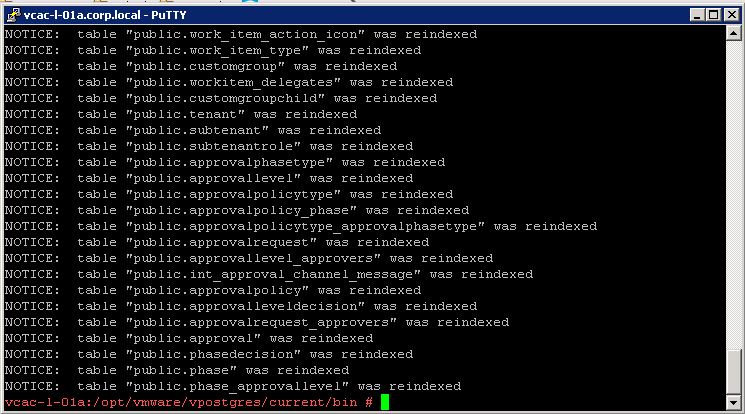Viewport: 745px width, 414px height.
Task: Click the work_item_action_icon notice line
Action: pos(241,35)
